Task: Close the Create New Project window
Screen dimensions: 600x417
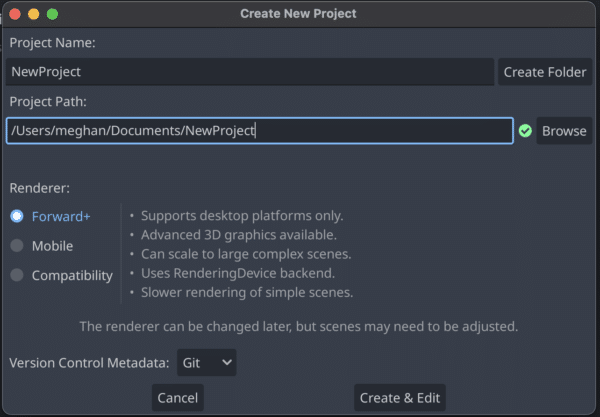Action: (14, 14)
